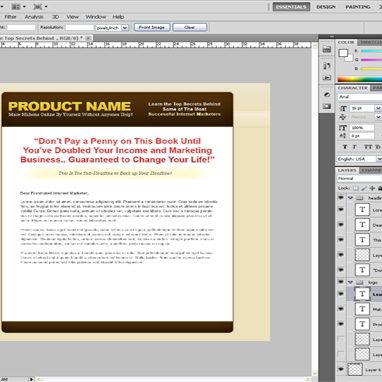This screenshot has height=382, width=382.
Task: Select the "Product" text layer thumbnail
Action: tap(362, 324)
